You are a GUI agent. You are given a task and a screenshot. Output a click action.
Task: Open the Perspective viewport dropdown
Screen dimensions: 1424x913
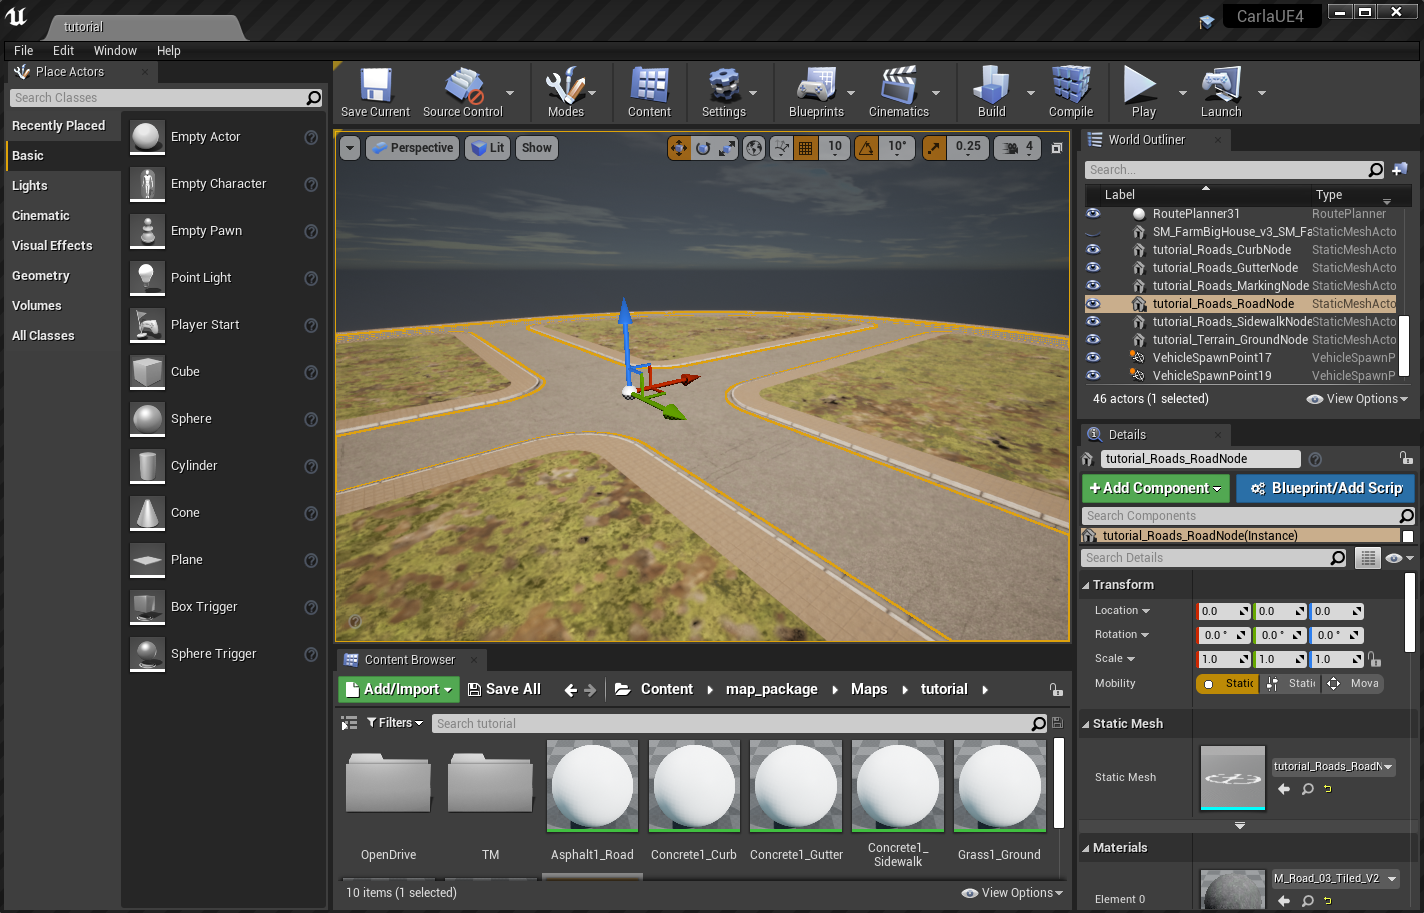pyautogui.click(x=411, y=148)
